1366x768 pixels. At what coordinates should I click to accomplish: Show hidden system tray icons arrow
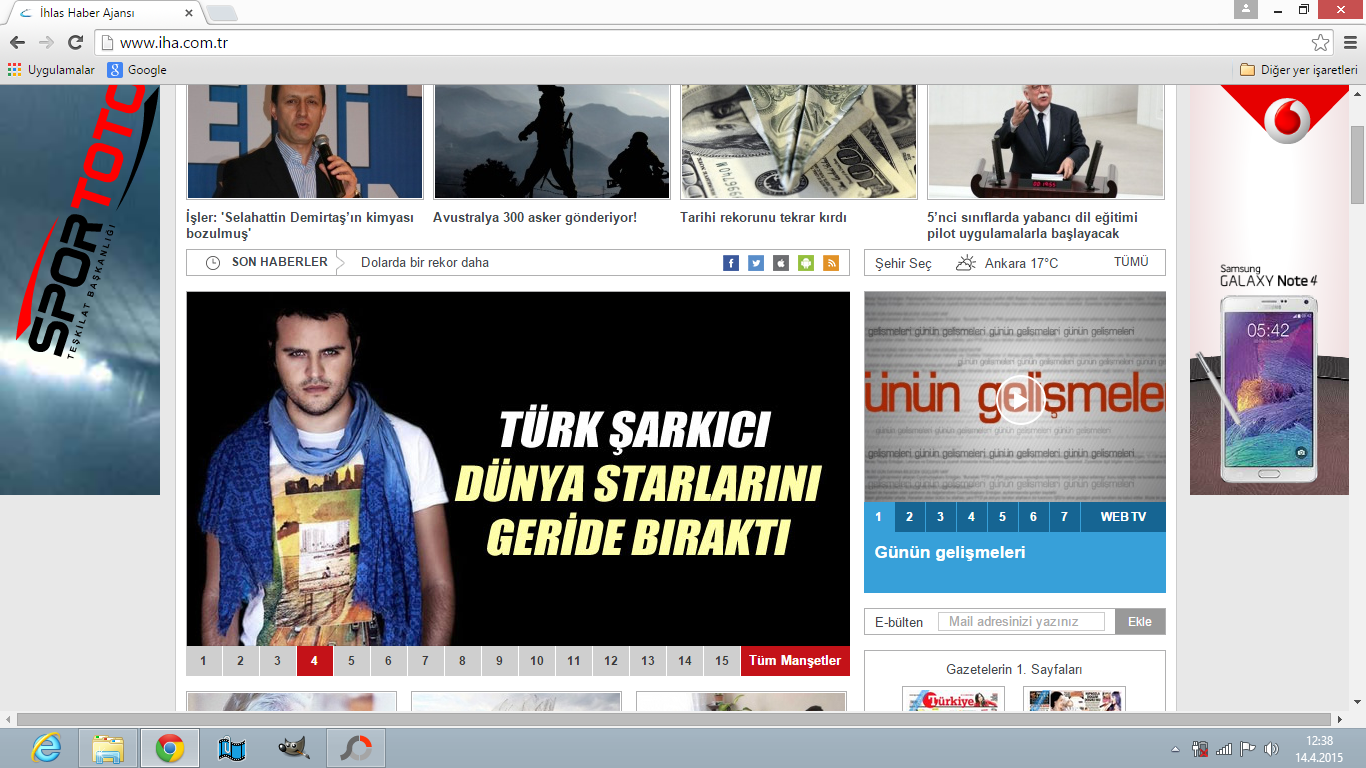pyautogui.click(x=1176, y=749)
